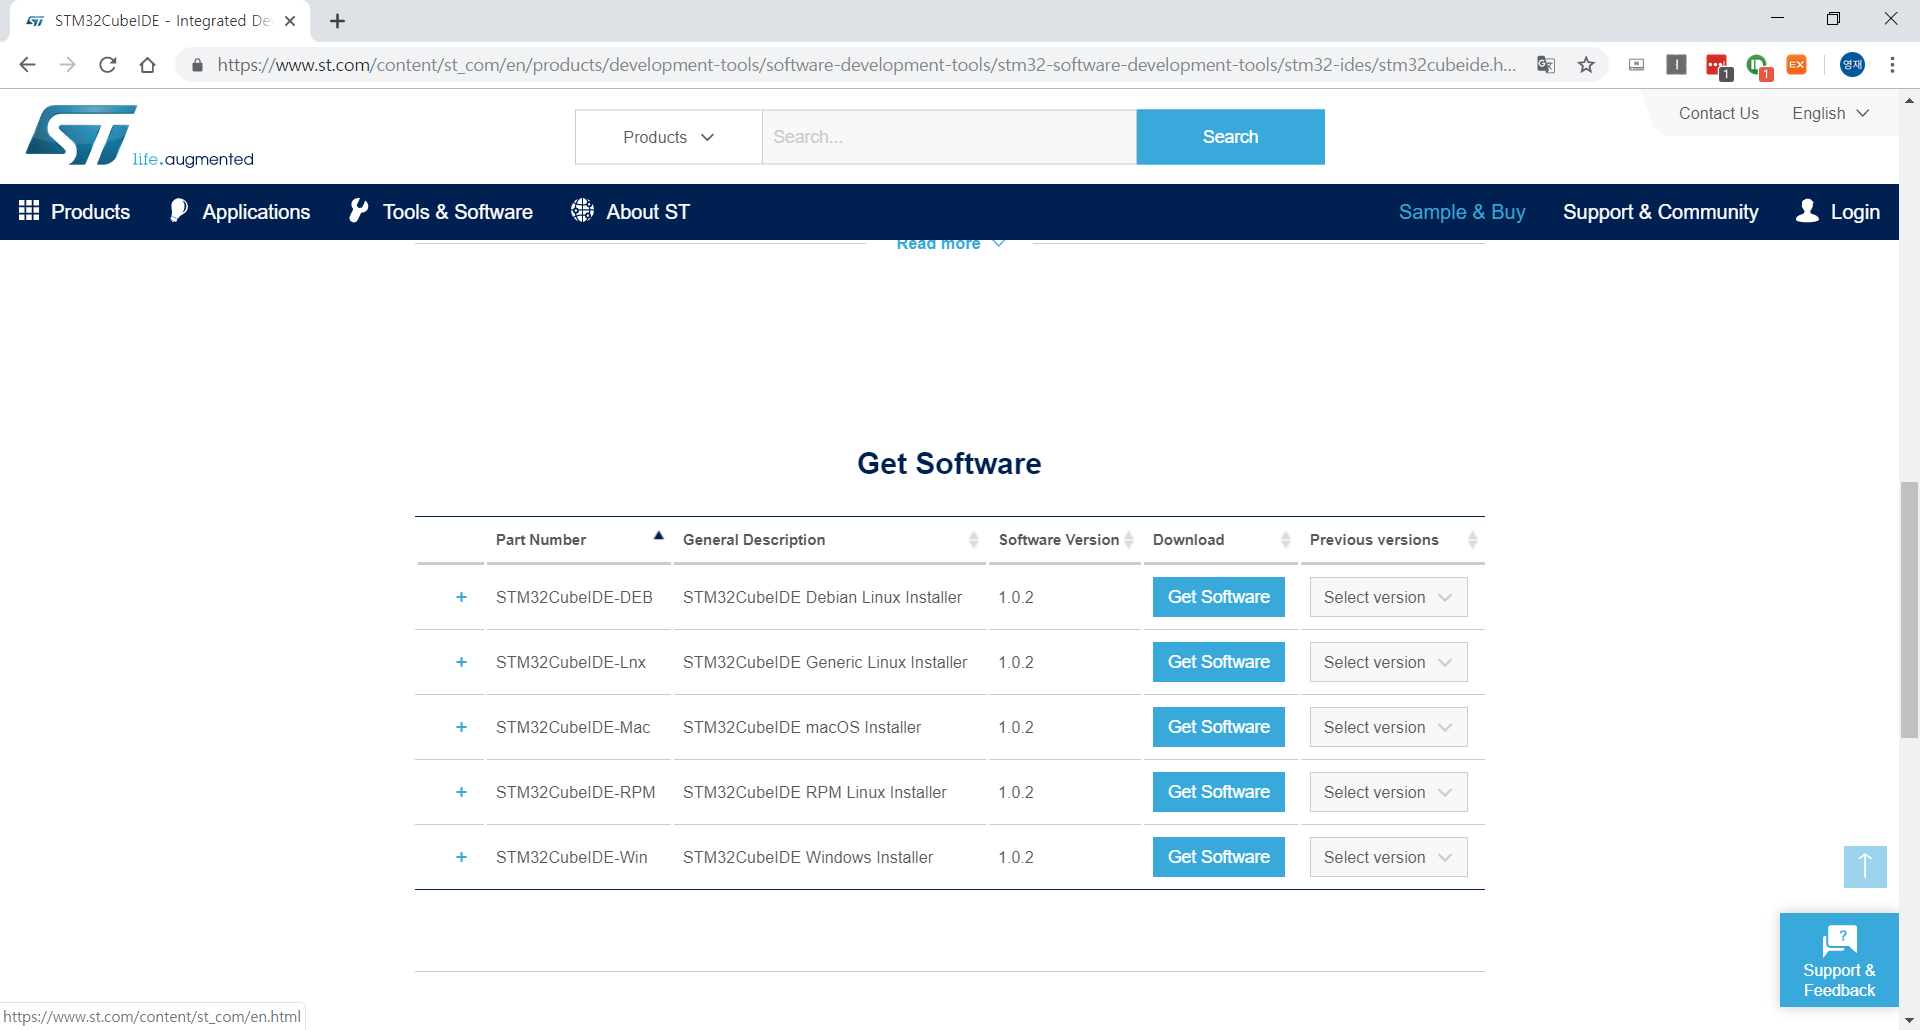The image size is (1920, 1030).
Task: Close the STM32CubeIDE tab
Action: coord(290,21)
